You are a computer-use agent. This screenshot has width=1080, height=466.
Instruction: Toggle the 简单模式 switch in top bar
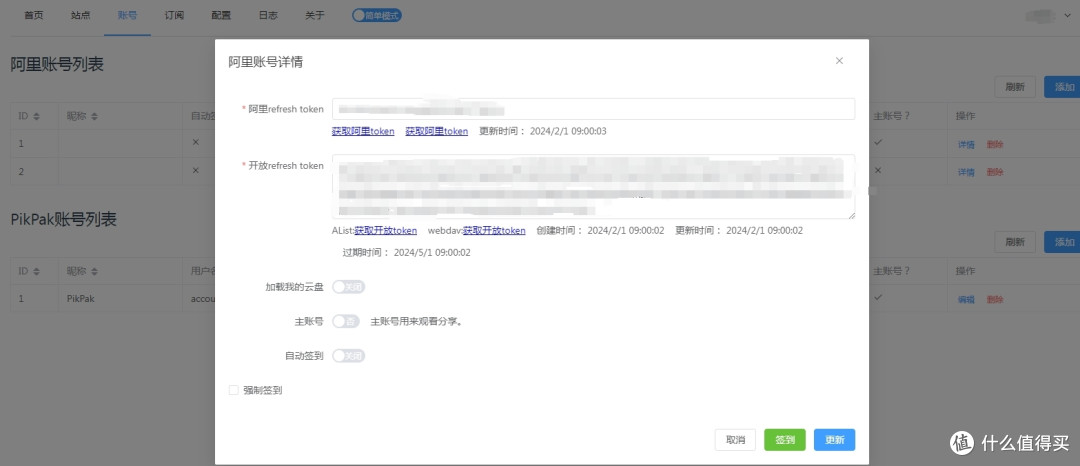pos(376,15)
